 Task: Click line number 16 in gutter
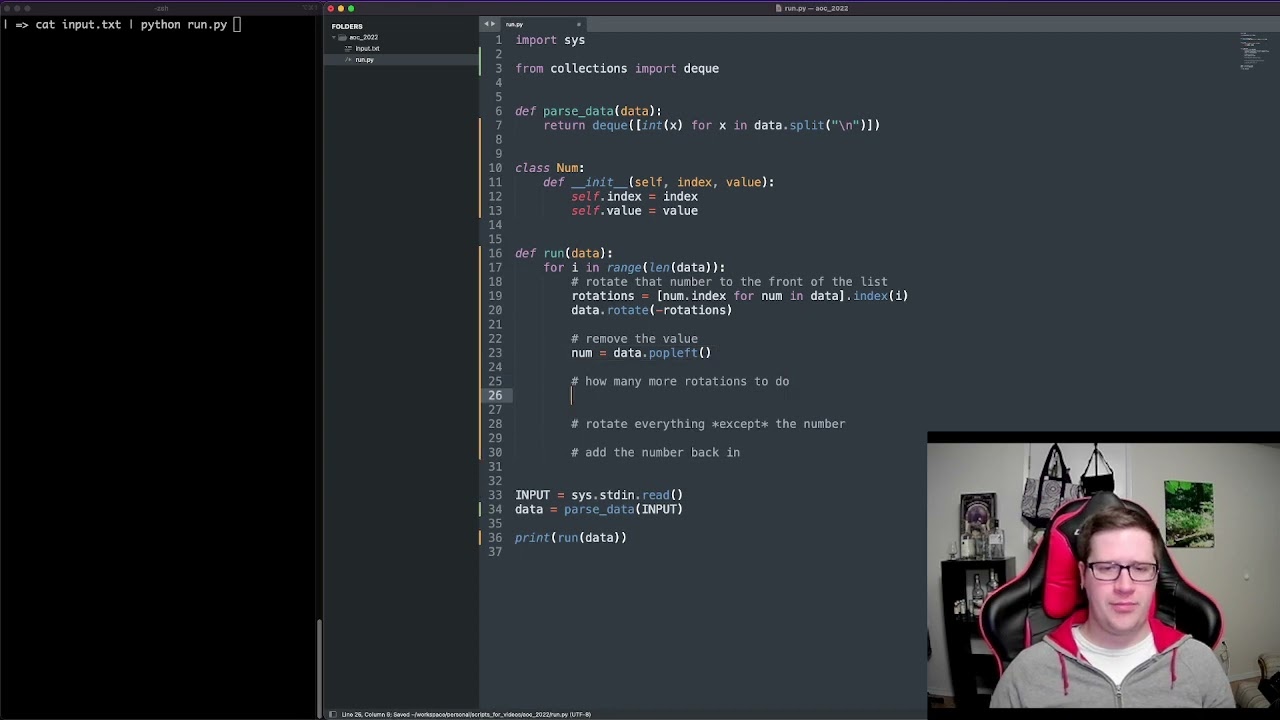pyautogui.click(x=495, y=253)
